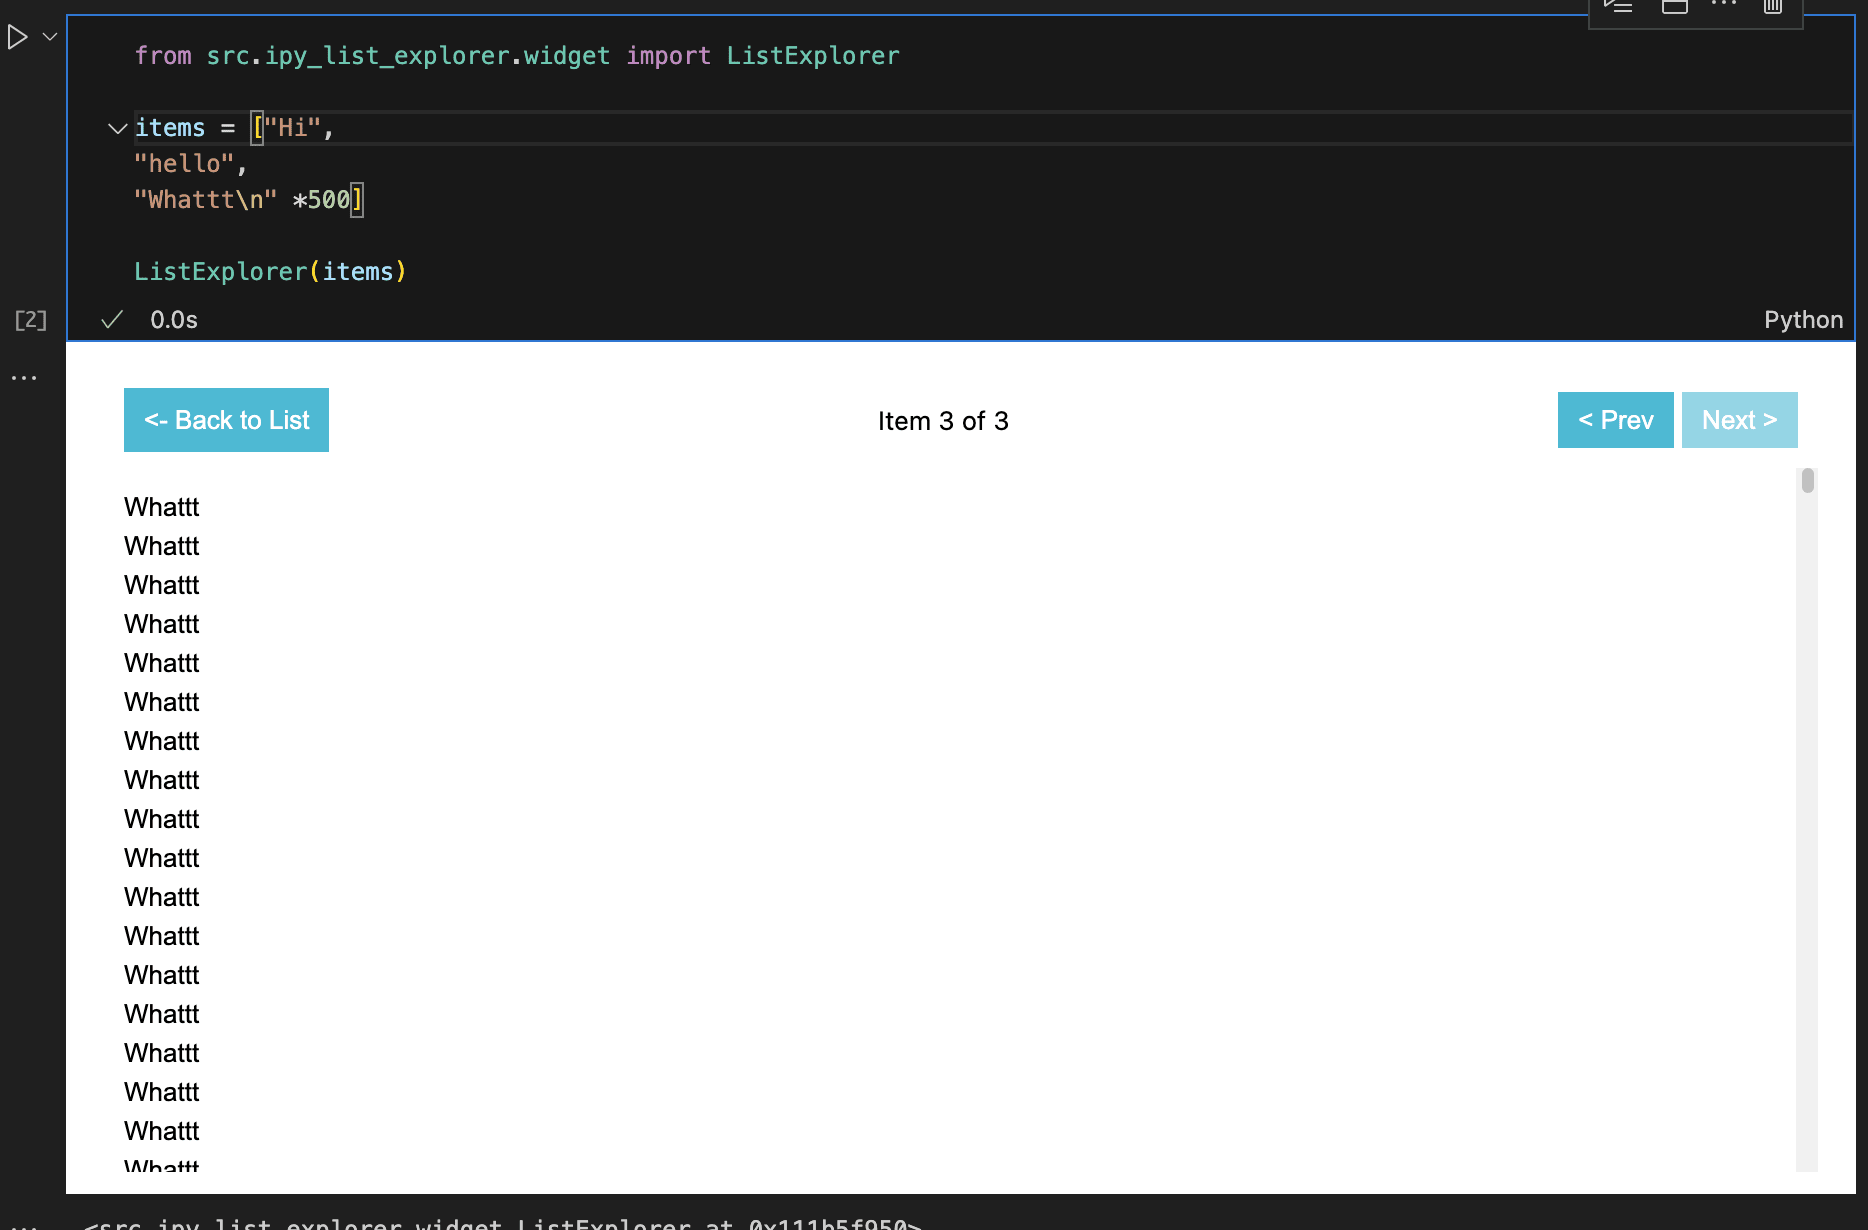This screenshot has width=1868, height=1230.
Task: Click the ListExplorer import statement line
Action: tap(516, 56)
